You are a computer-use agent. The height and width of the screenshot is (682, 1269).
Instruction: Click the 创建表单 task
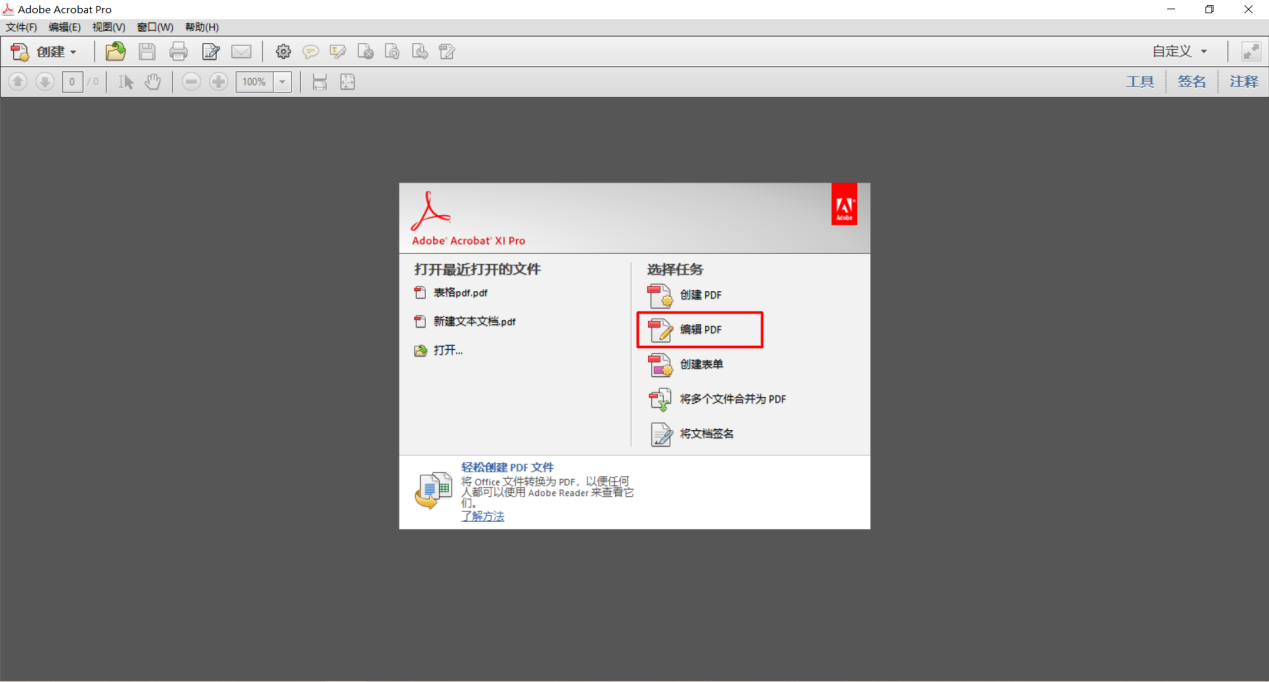click(686, 365)
